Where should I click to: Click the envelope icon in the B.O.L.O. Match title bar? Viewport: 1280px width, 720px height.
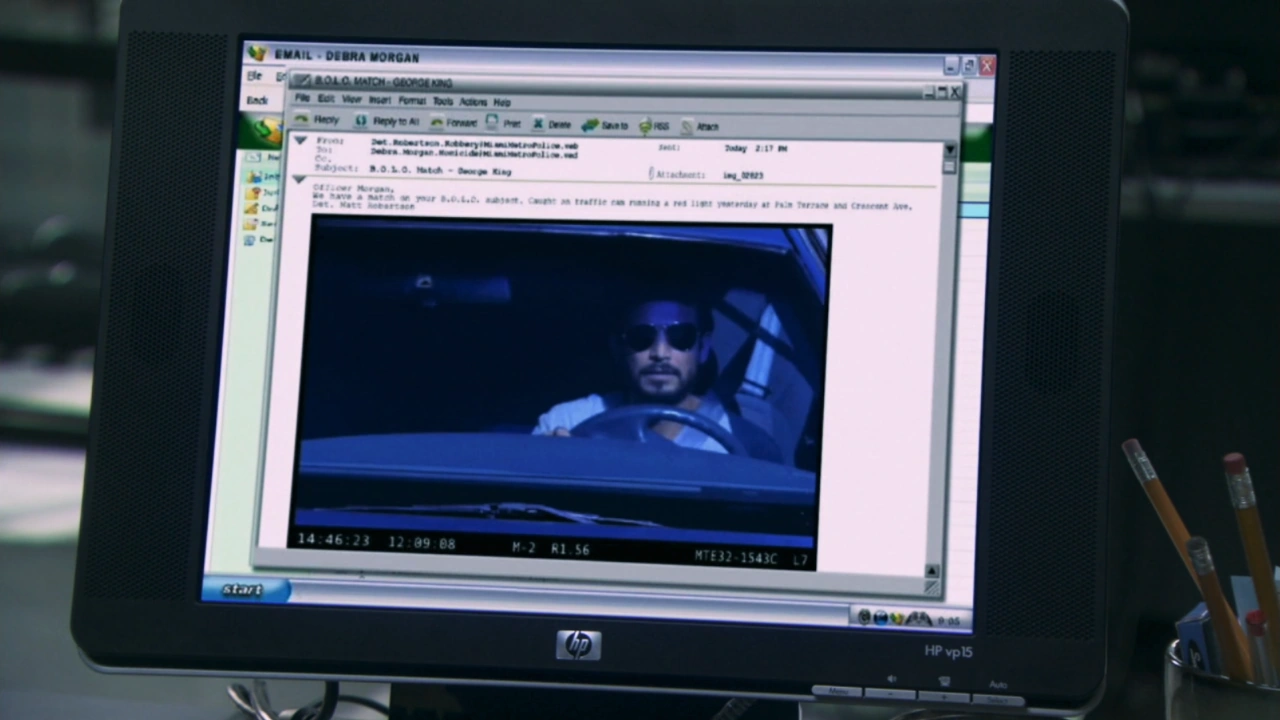point(302,80)
